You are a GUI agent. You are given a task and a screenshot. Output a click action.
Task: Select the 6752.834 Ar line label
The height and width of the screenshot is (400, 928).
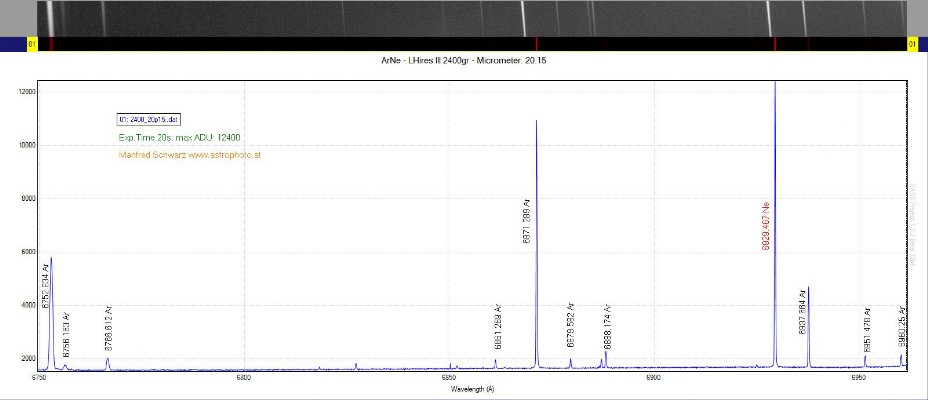point(46,286)
